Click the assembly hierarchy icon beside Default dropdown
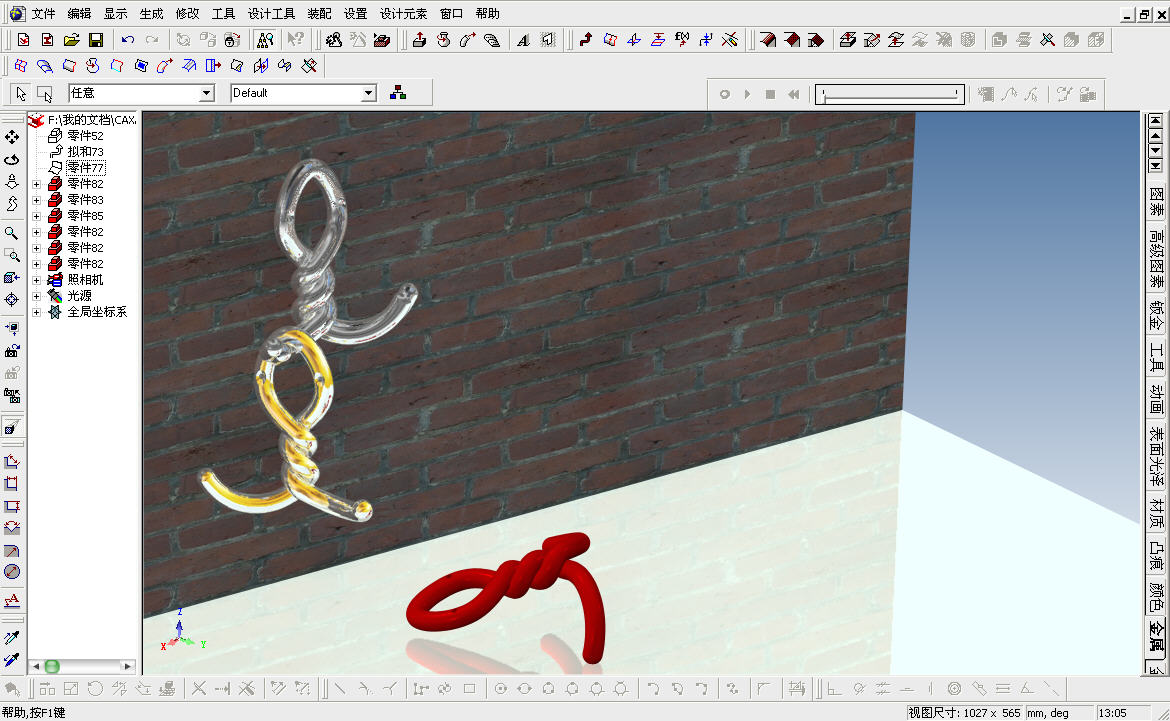Viewport: 1170px width, 721px height. pos(398,93)
